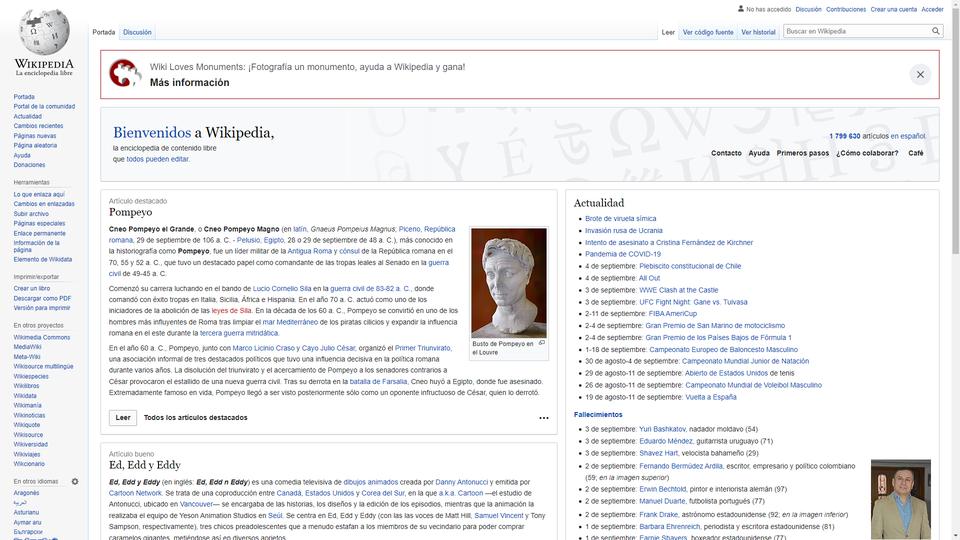Click Crear una cuenta link

(x=894, y=9)
